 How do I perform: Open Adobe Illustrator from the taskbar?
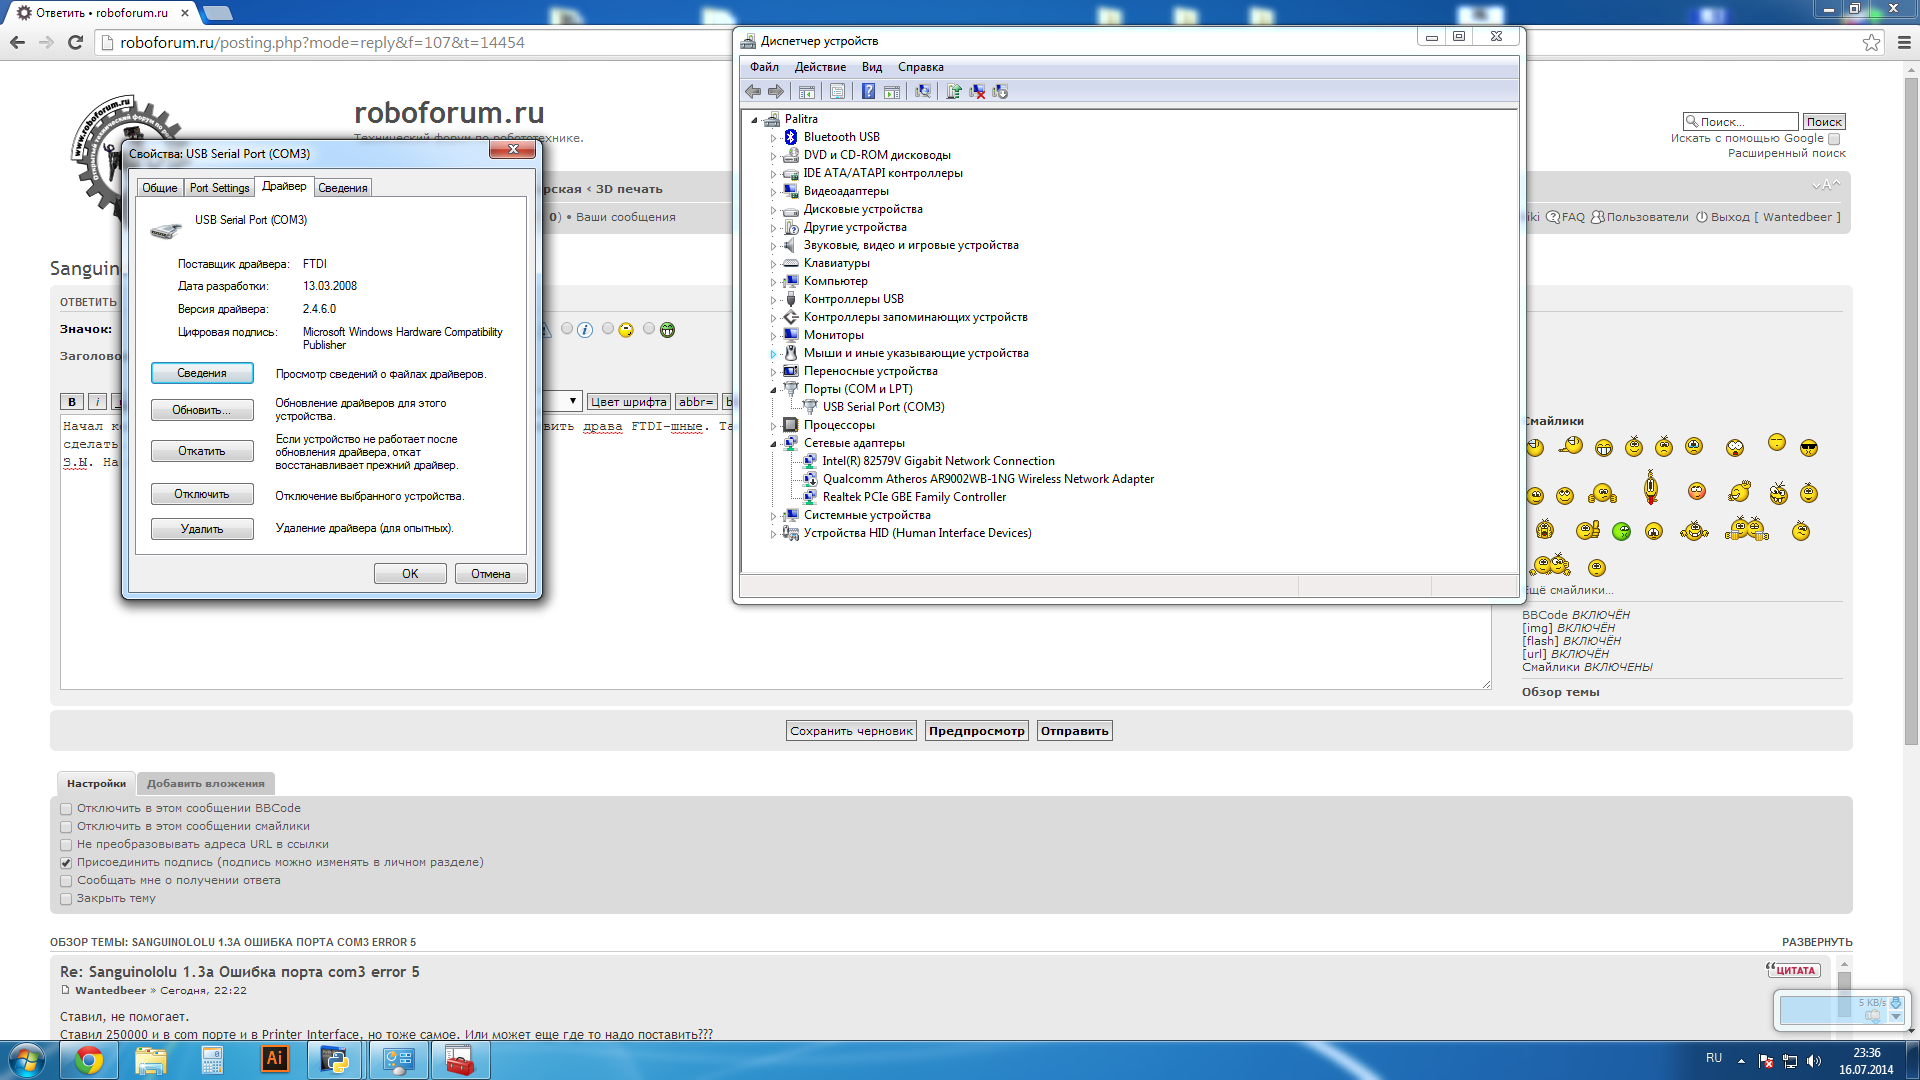[x=274, y=1059]
